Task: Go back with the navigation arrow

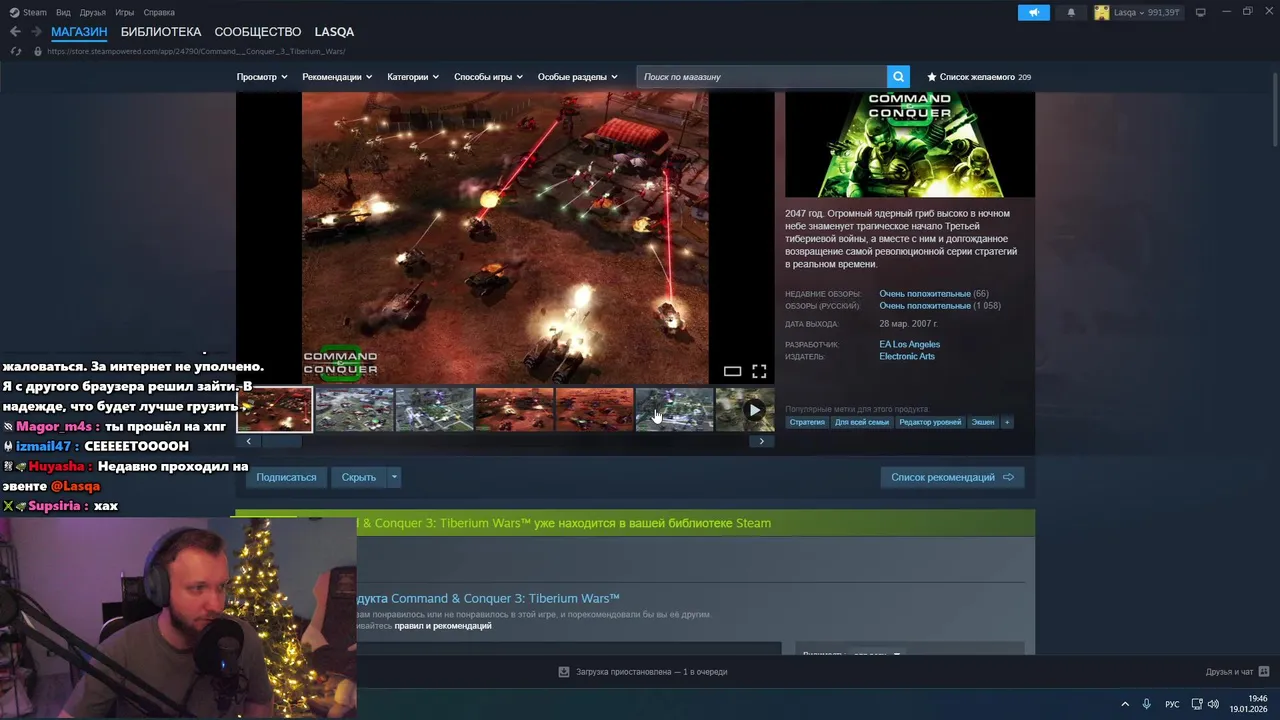Action: point(15,32)
